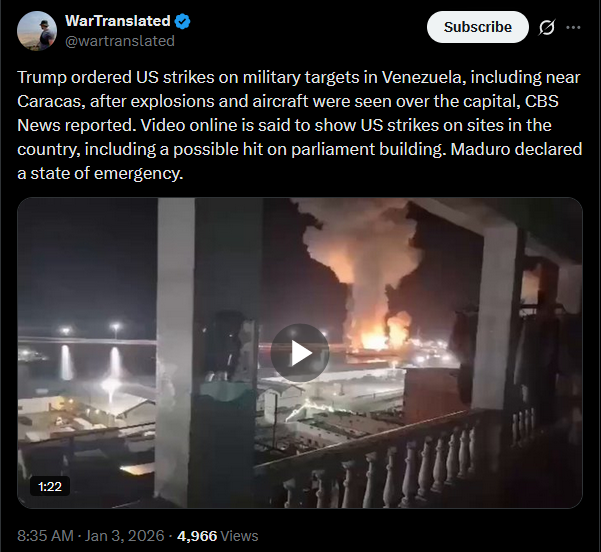The width and height of the screenshot is (601, 552).
Task: Visit the @wartranslated handle
Action: pyautogui.click(x=120, y=41)
